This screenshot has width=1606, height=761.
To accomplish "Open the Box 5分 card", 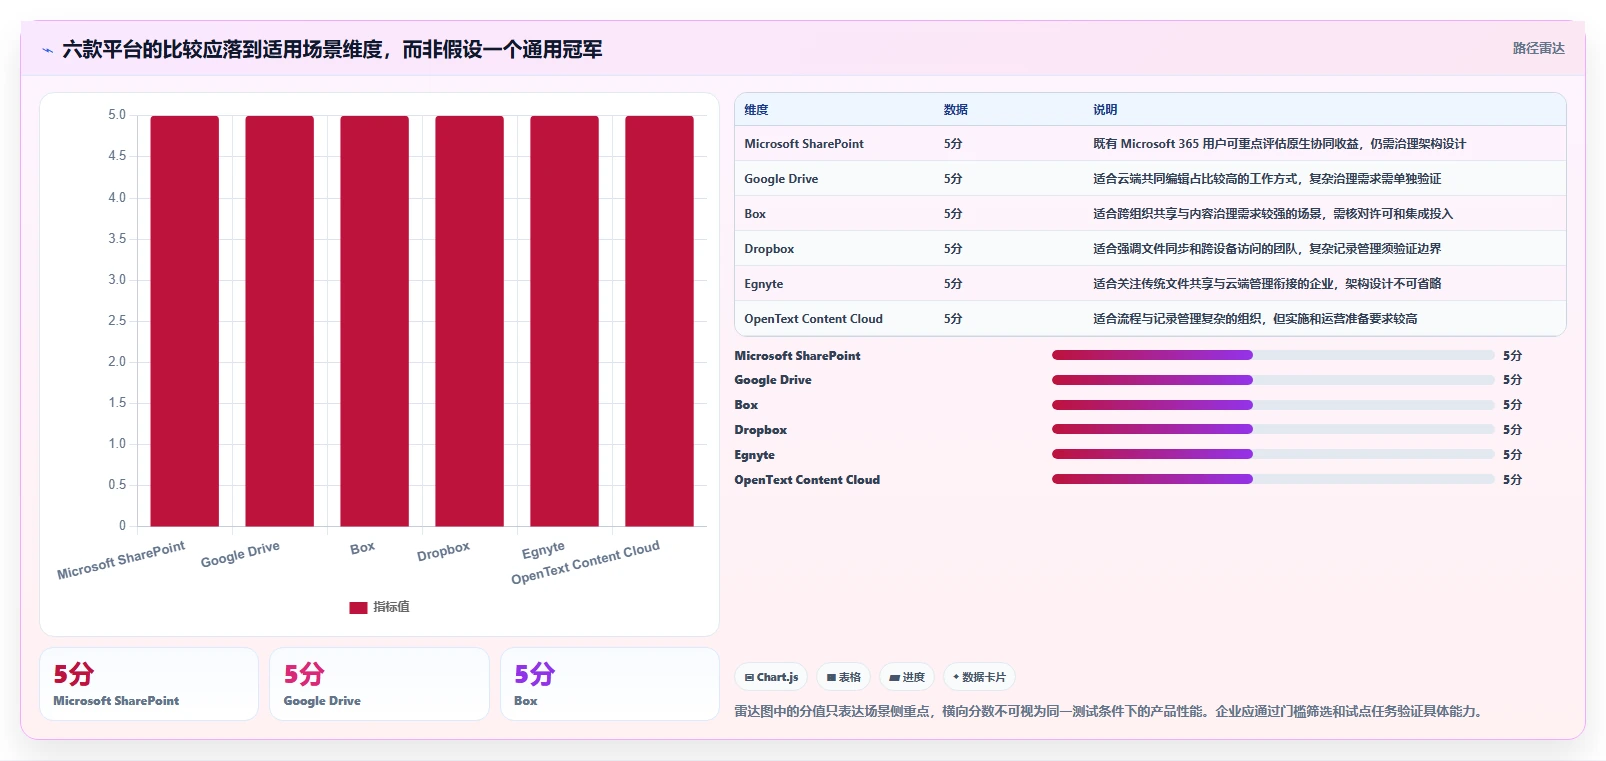I will point(610,684).
